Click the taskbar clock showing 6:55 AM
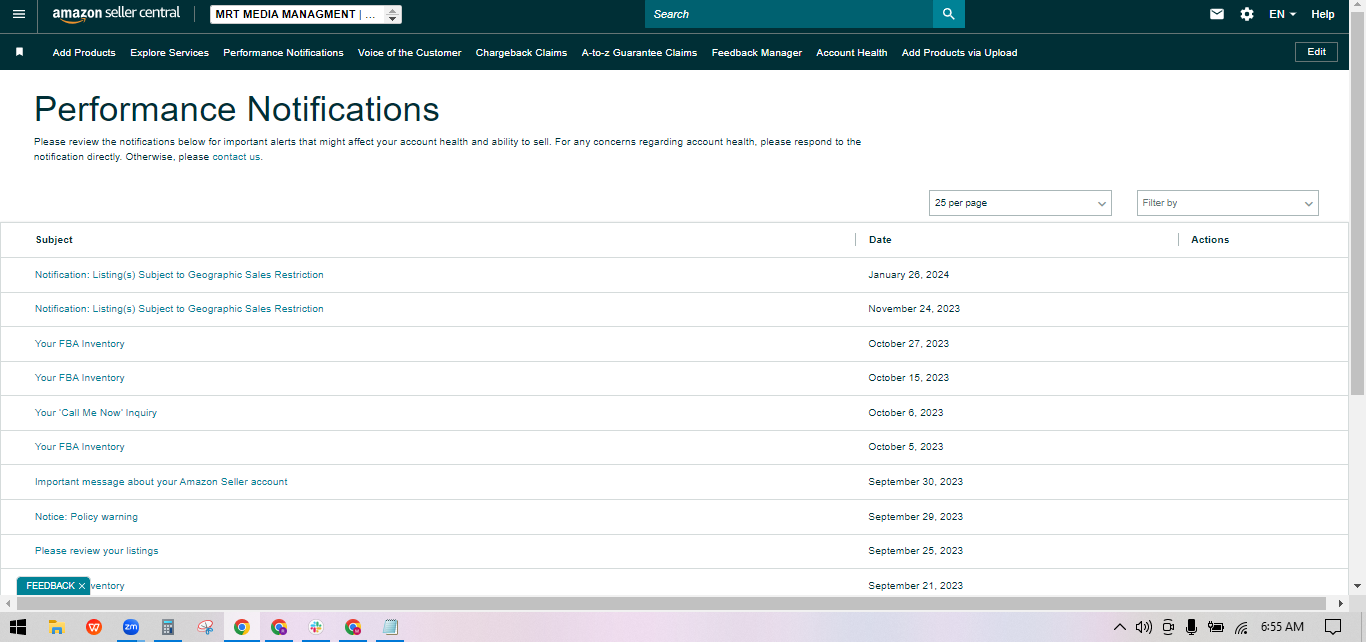Image resolution: width=1366 pixels, height=642 pixels. 1282,627
